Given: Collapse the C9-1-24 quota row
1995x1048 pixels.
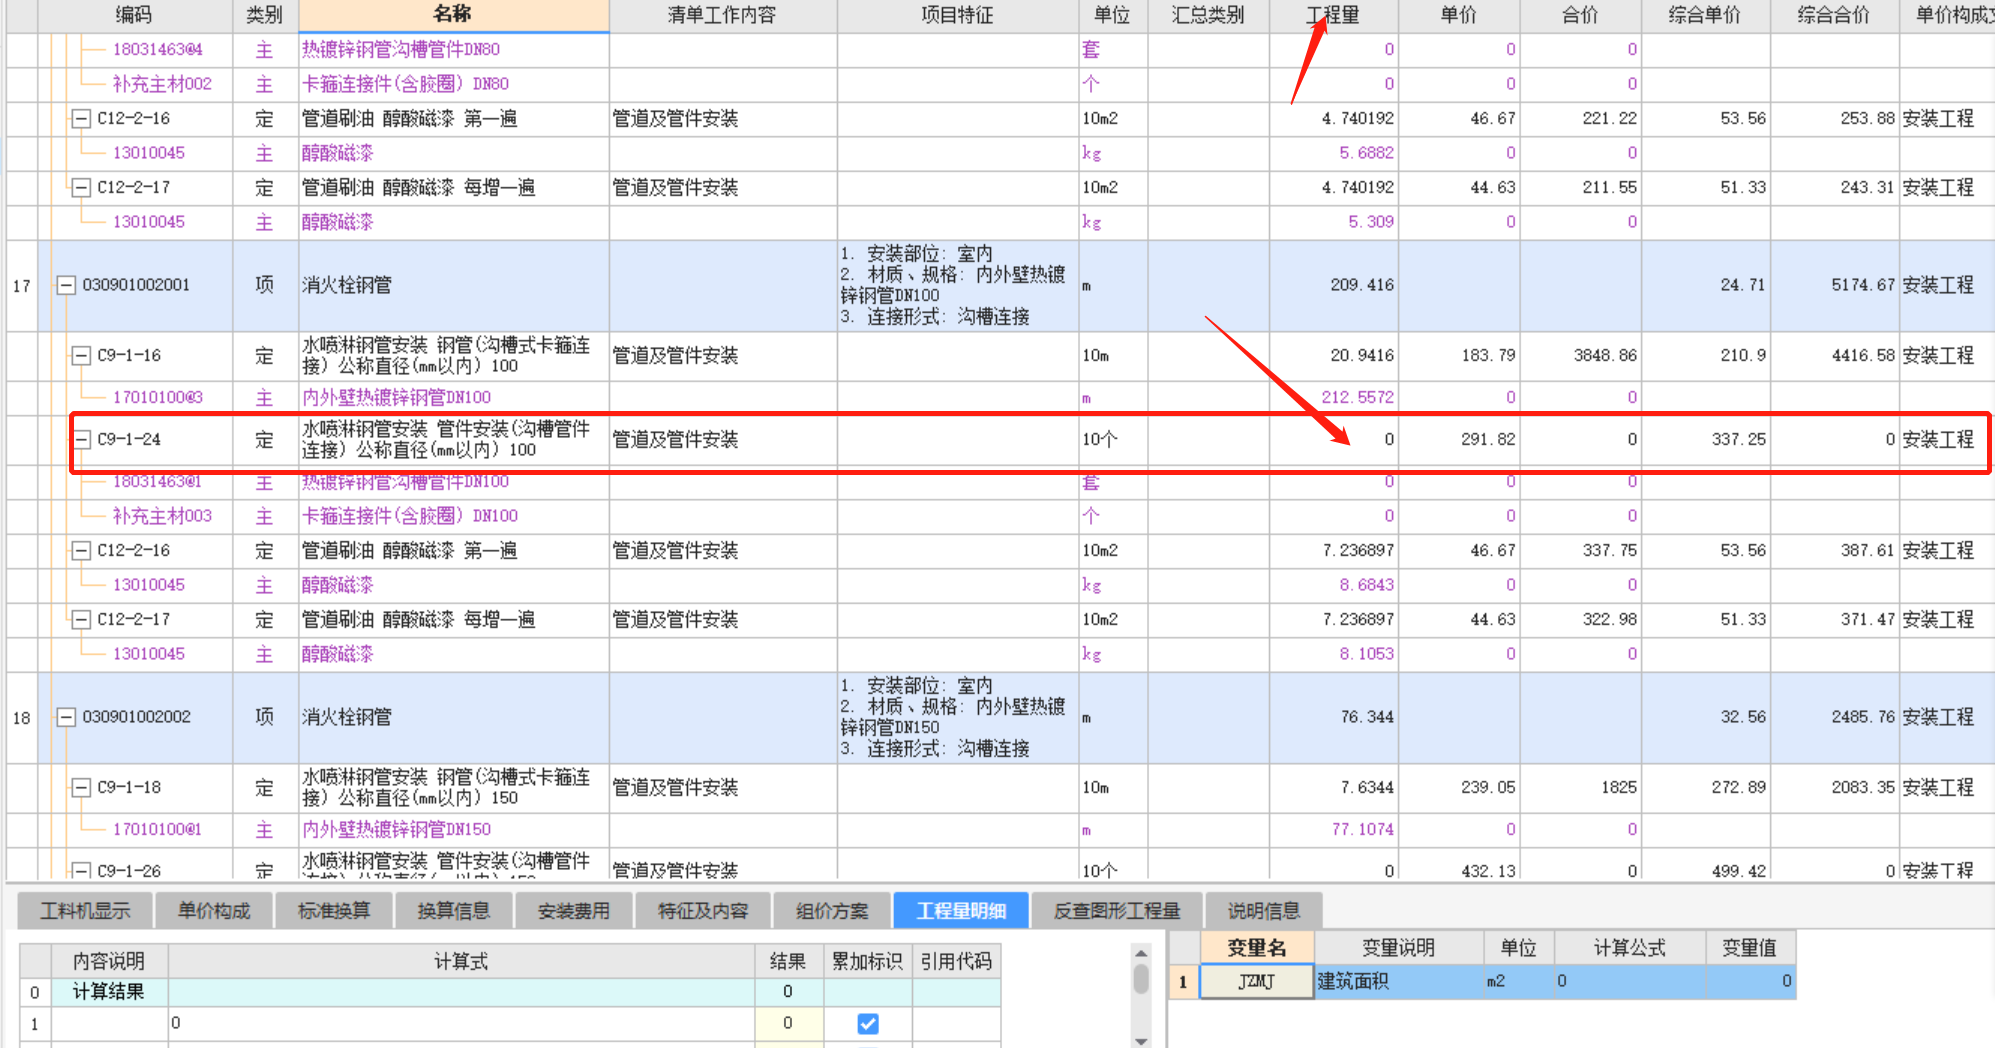Looking at the screenshot, I should click(81, 440).
